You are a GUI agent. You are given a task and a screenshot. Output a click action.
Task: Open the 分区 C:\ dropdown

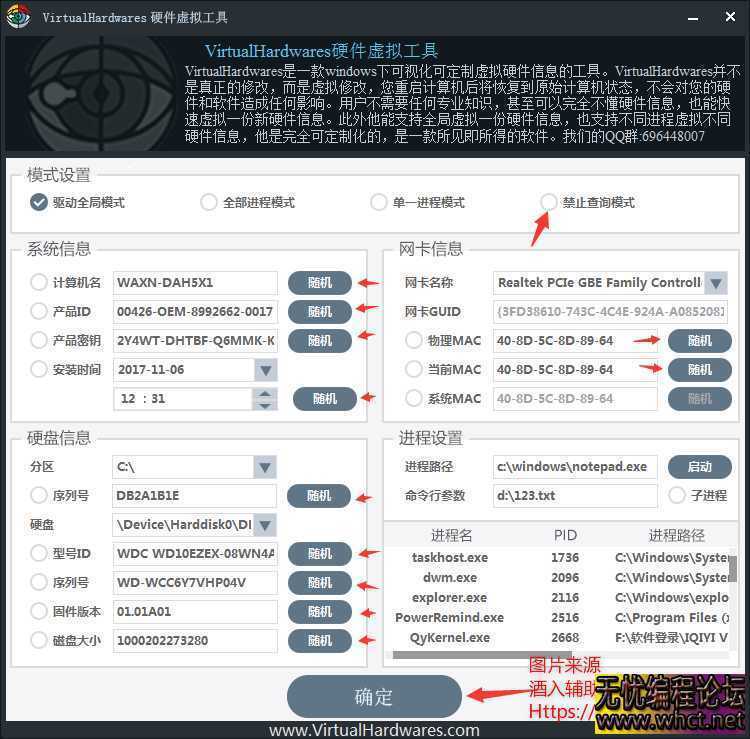click(264, 467)
